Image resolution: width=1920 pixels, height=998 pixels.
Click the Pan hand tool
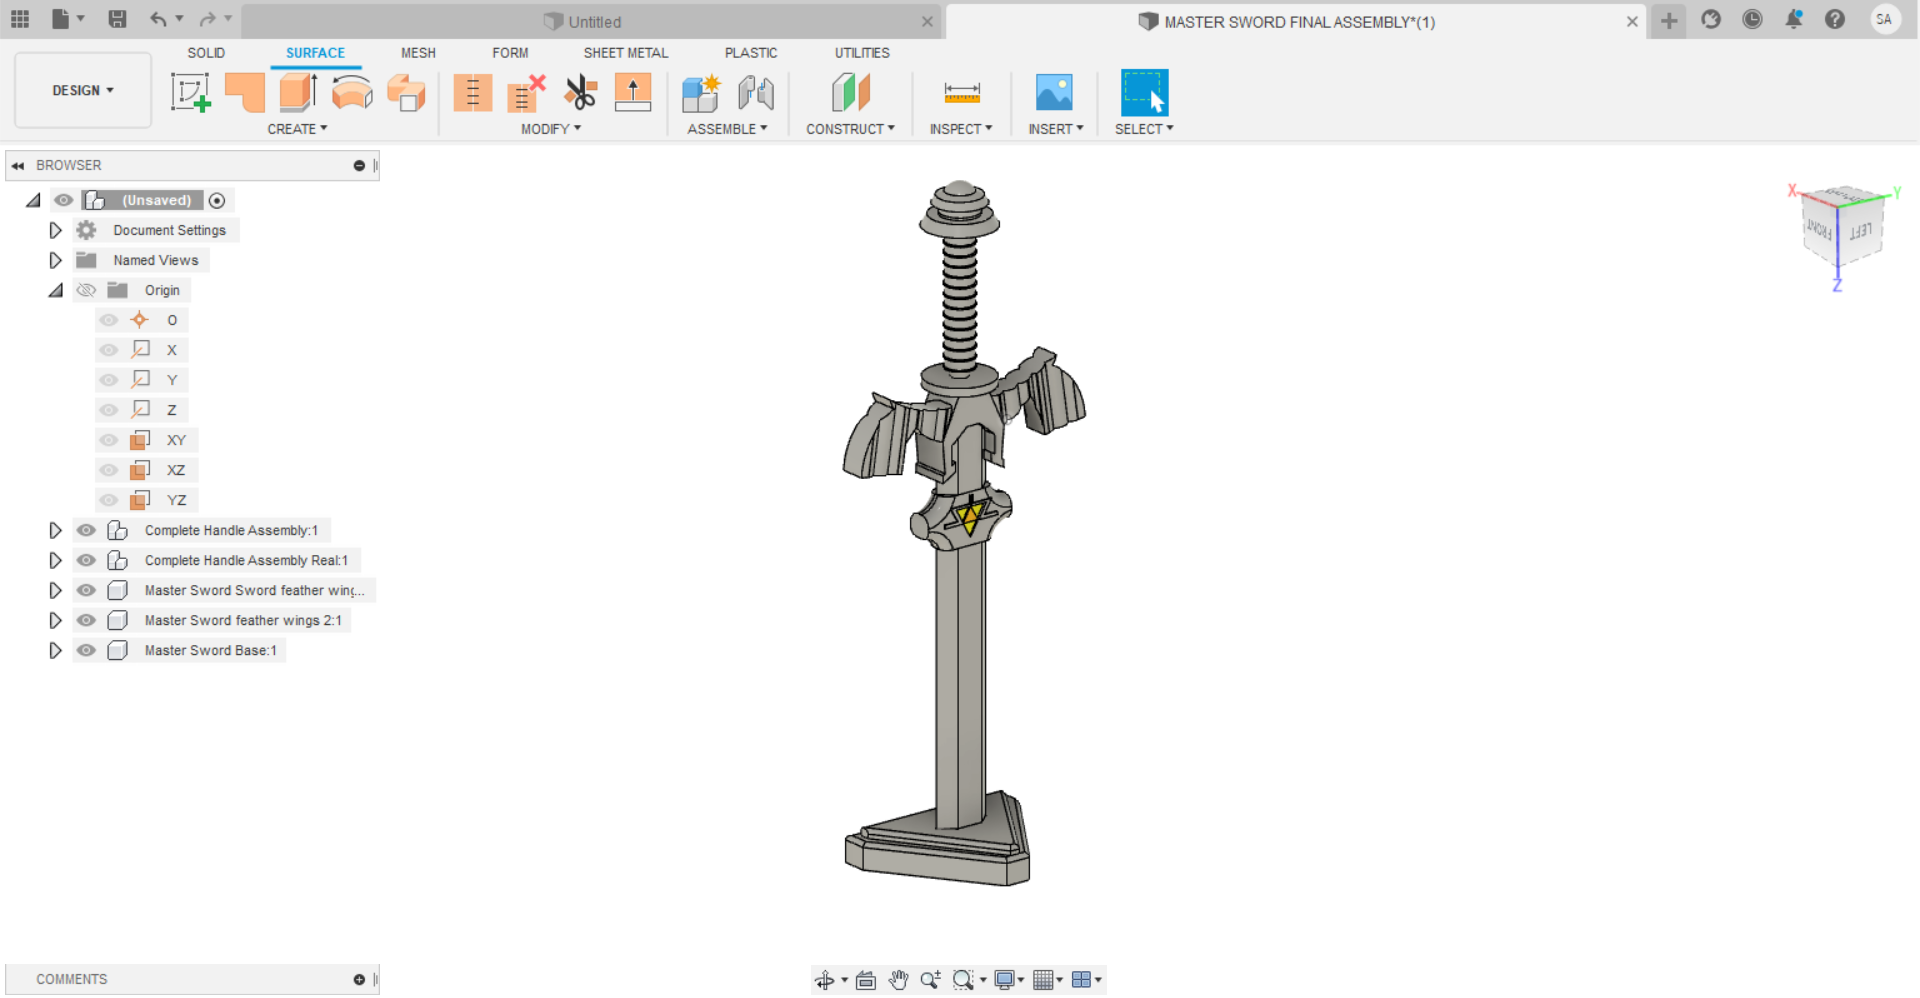click(x=898, y=980)
